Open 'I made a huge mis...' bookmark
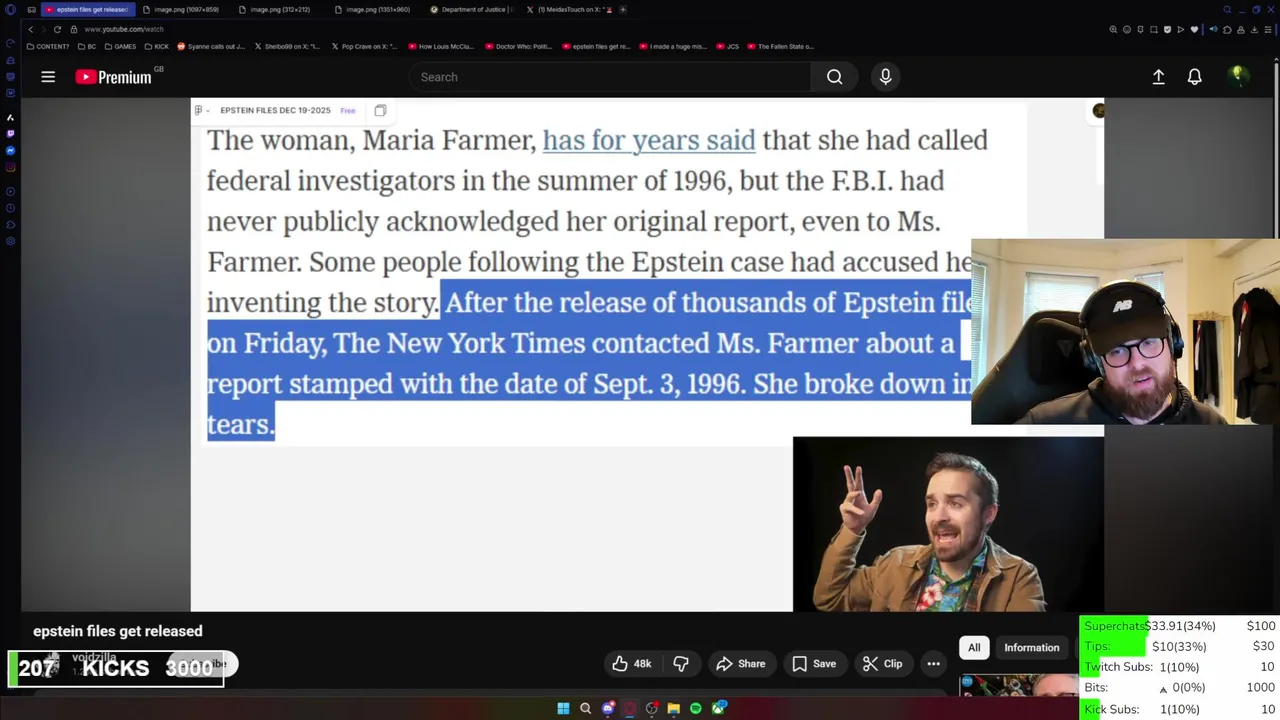Image resolution: width=1280 pixels, height=720 pixels. coord(672,46)
